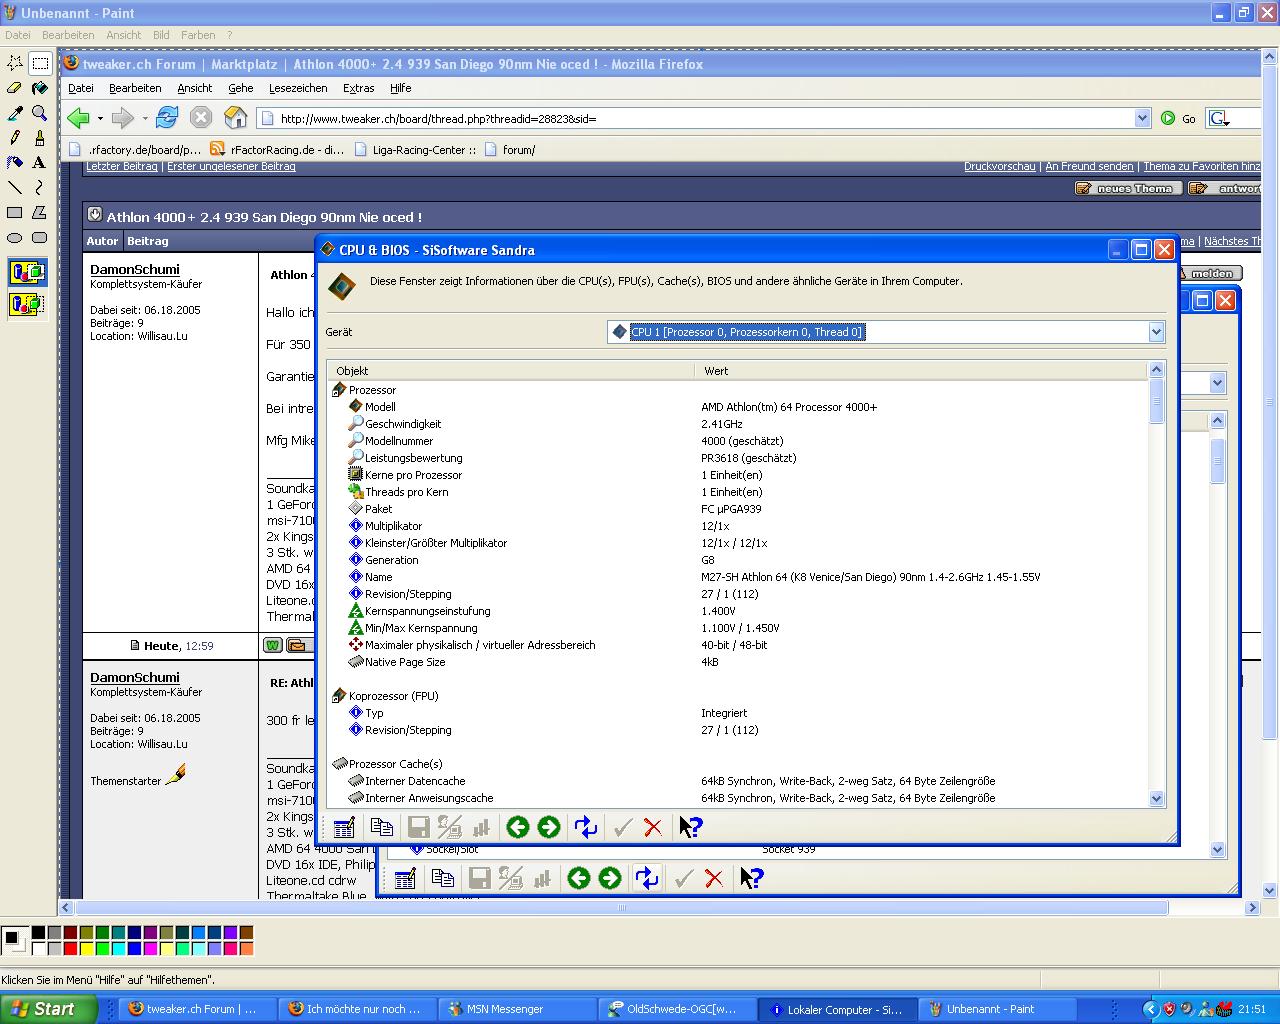Click the Windows Start button

point(48,1009)
